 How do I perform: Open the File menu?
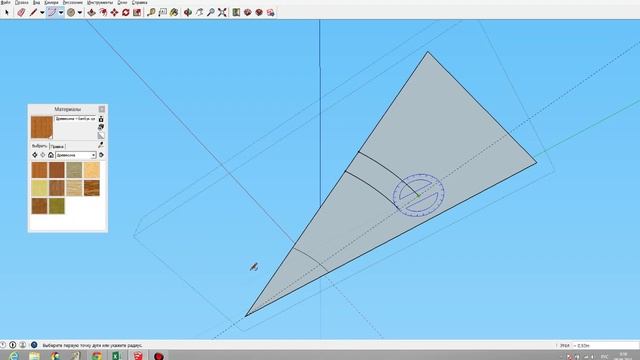[5, 2]
